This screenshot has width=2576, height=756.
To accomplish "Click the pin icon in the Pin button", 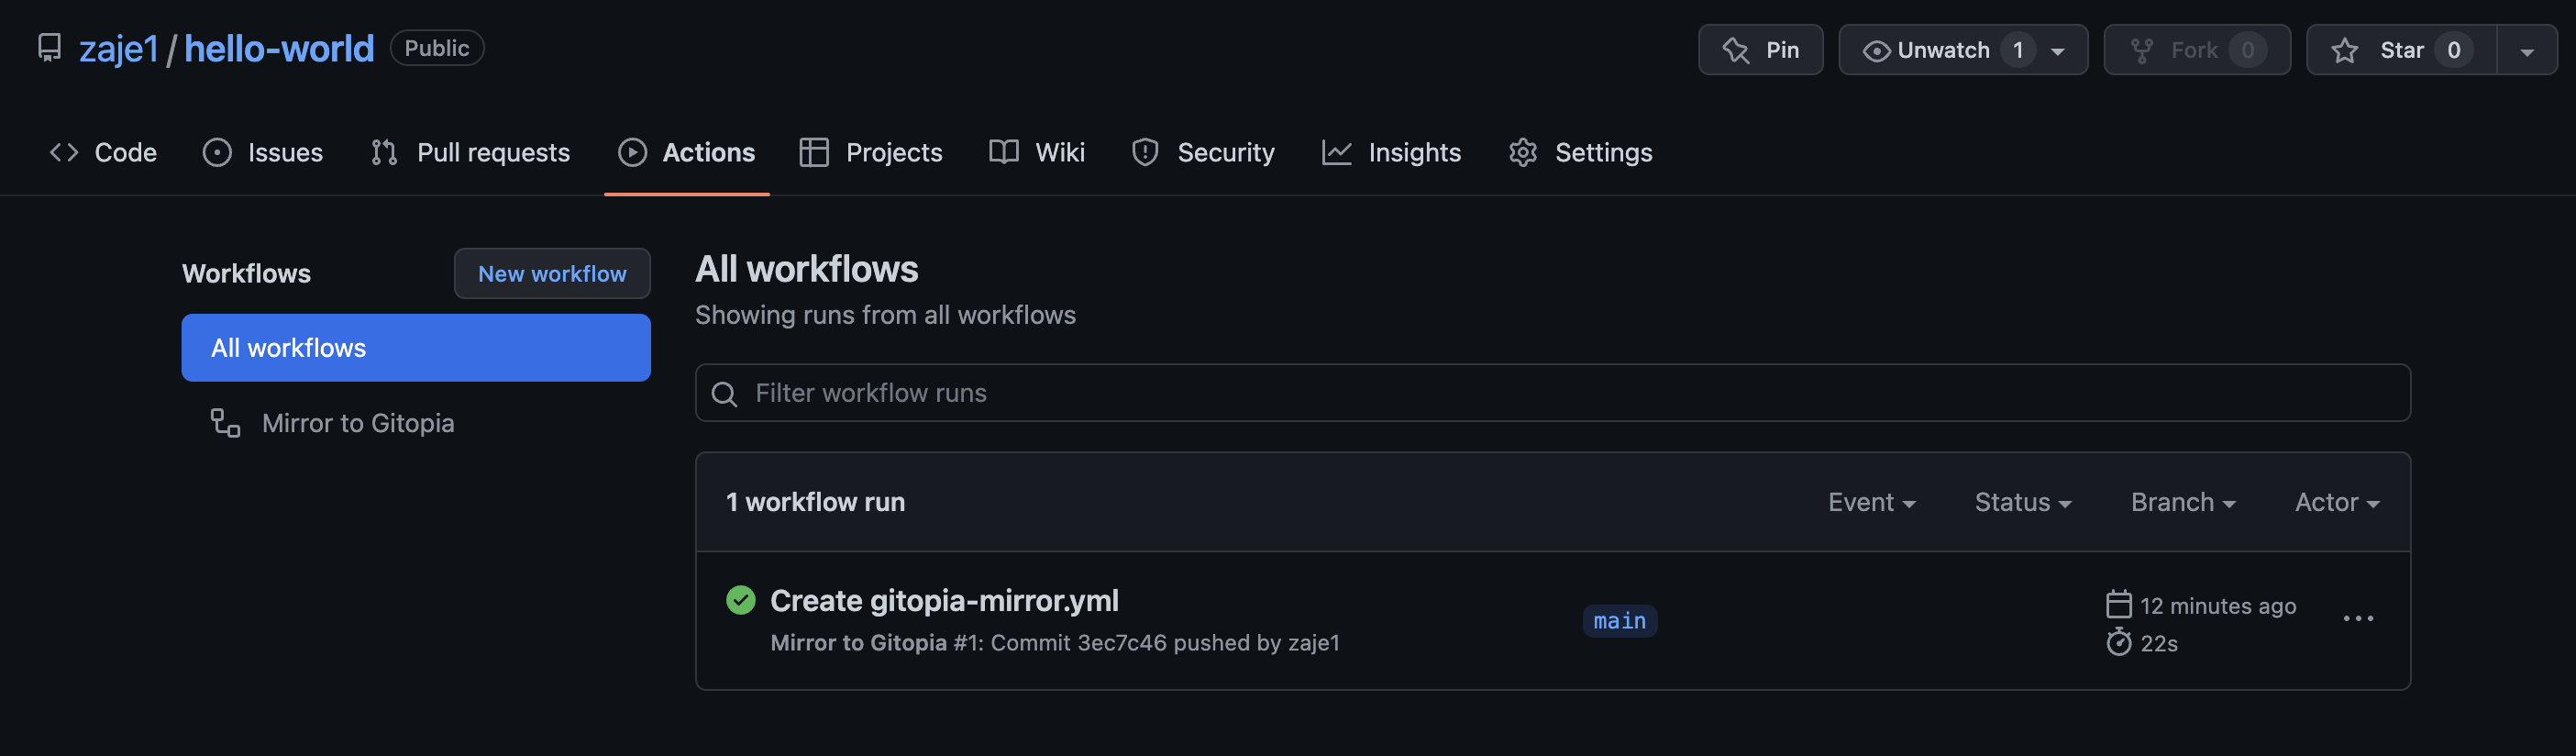I will tap(1736, 50).
